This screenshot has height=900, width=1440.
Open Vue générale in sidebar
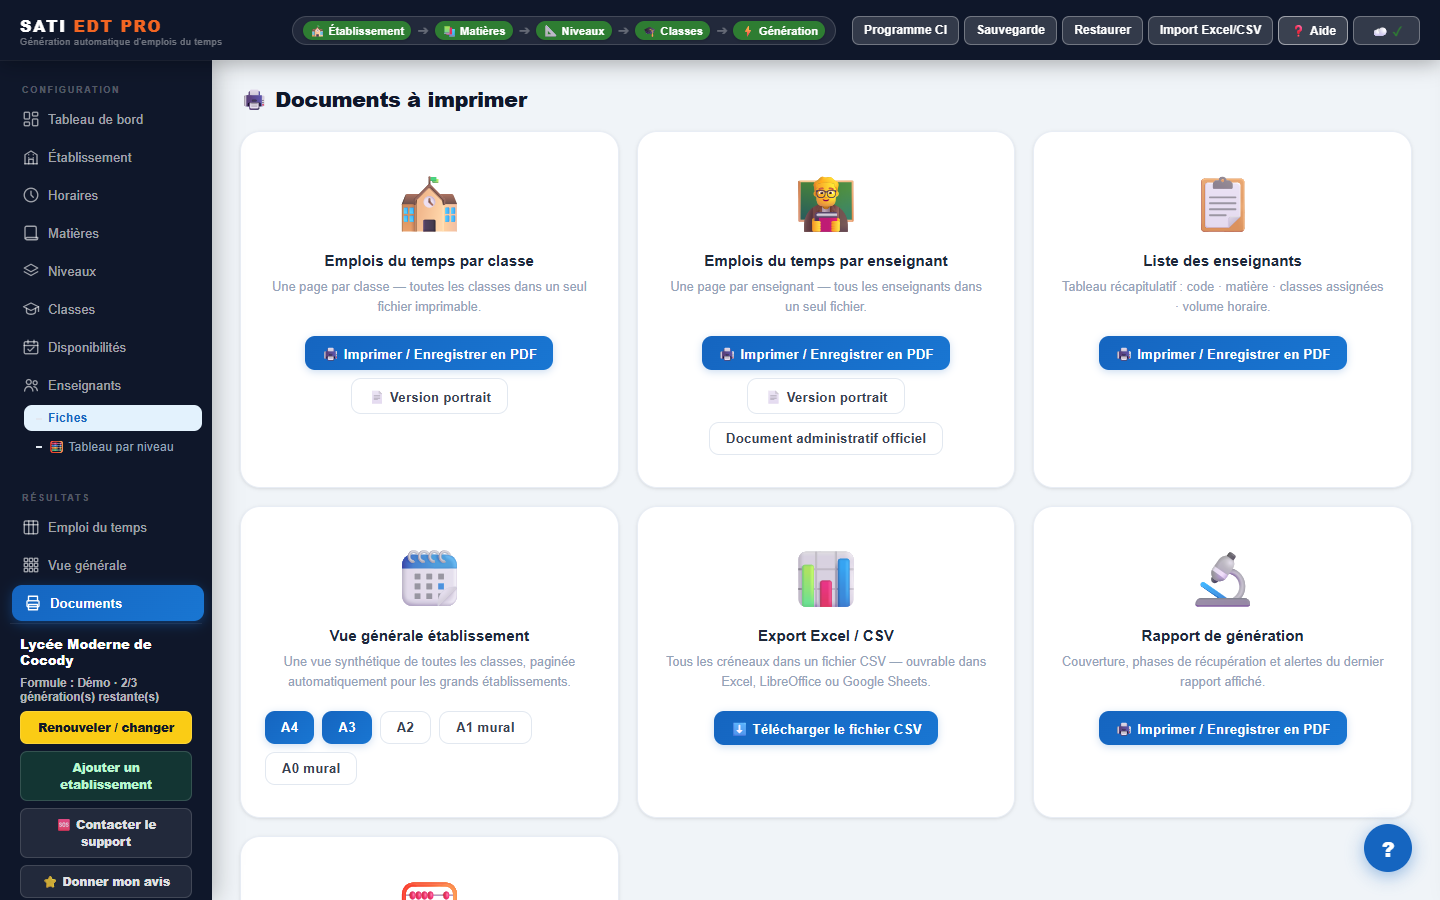[x=108, y=565]
